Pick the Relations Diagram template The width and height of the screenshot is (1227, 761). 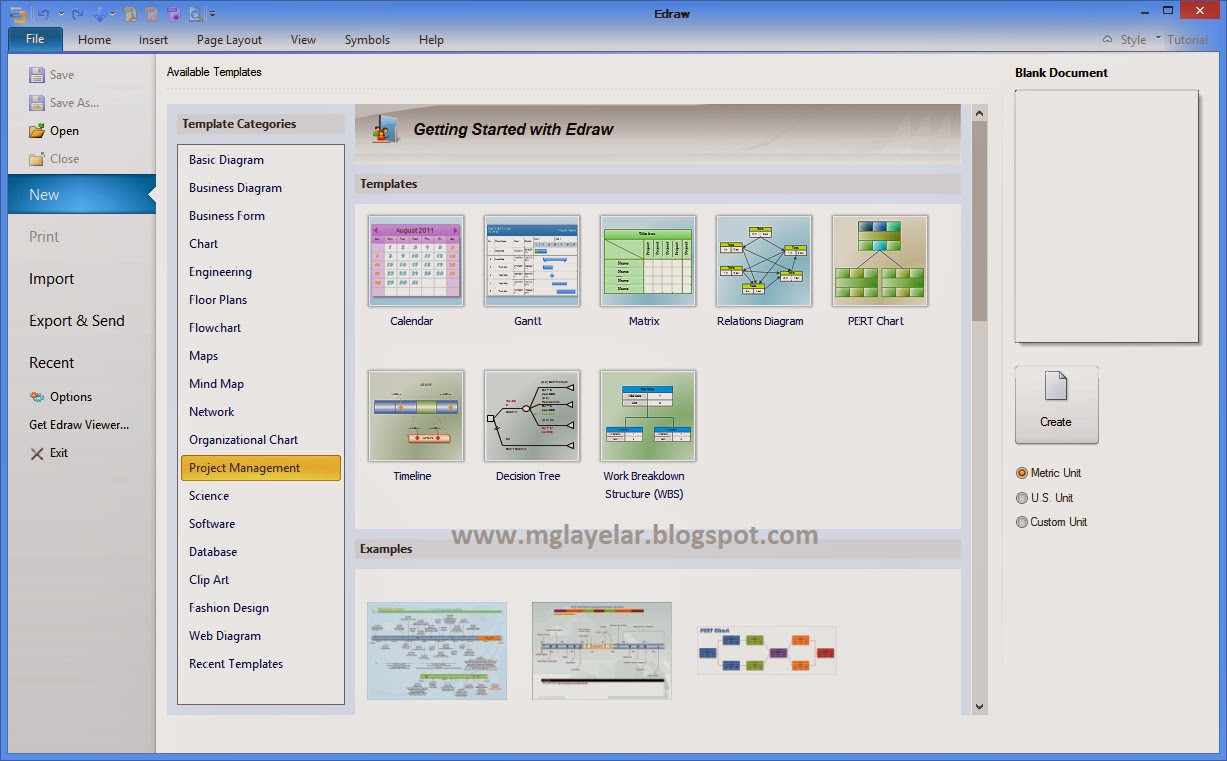point(763,261)
